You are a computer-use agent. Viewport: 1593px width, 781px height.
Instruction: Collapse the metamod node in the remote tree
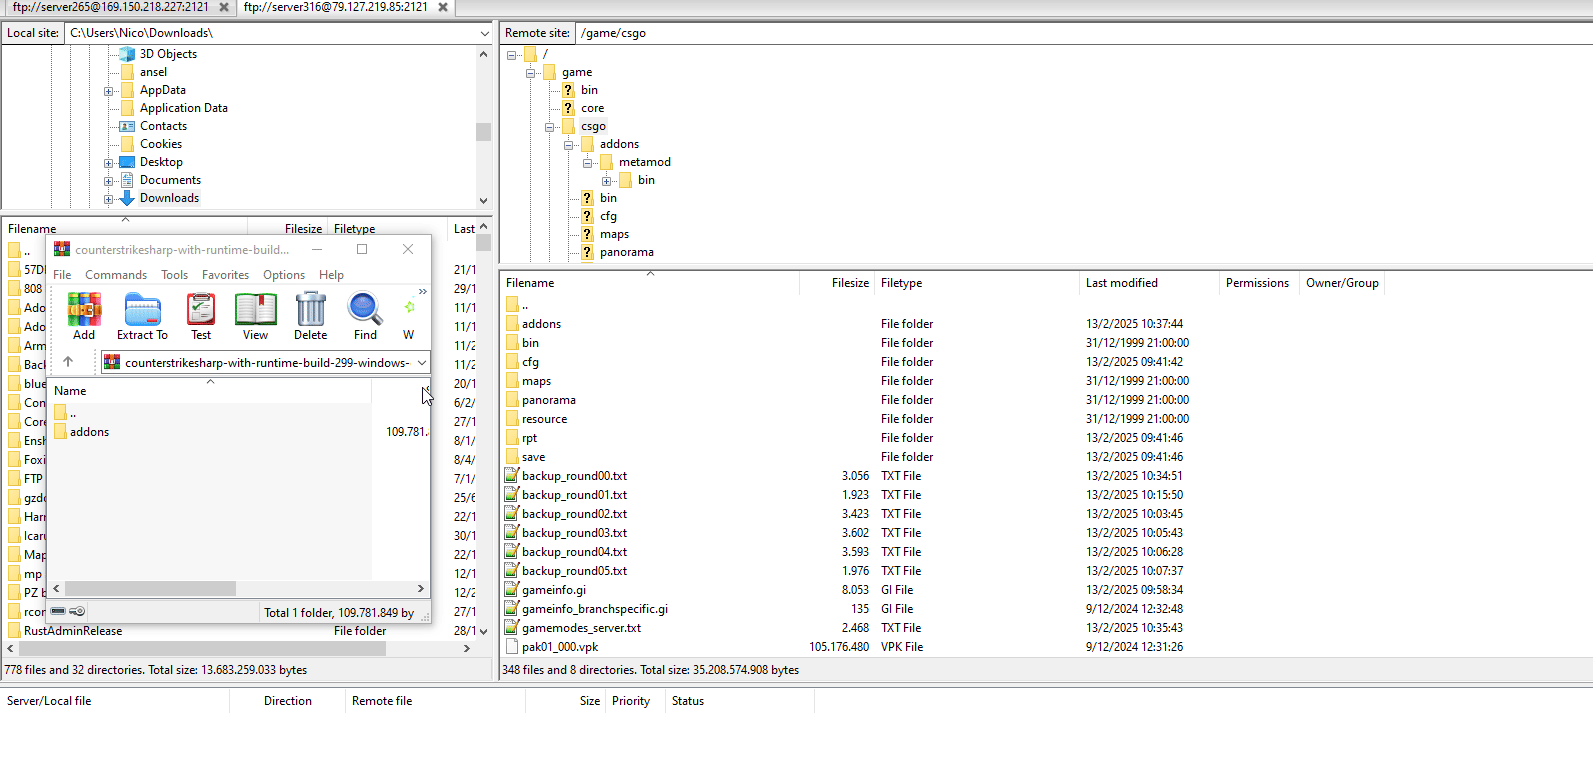click(588, 163)
